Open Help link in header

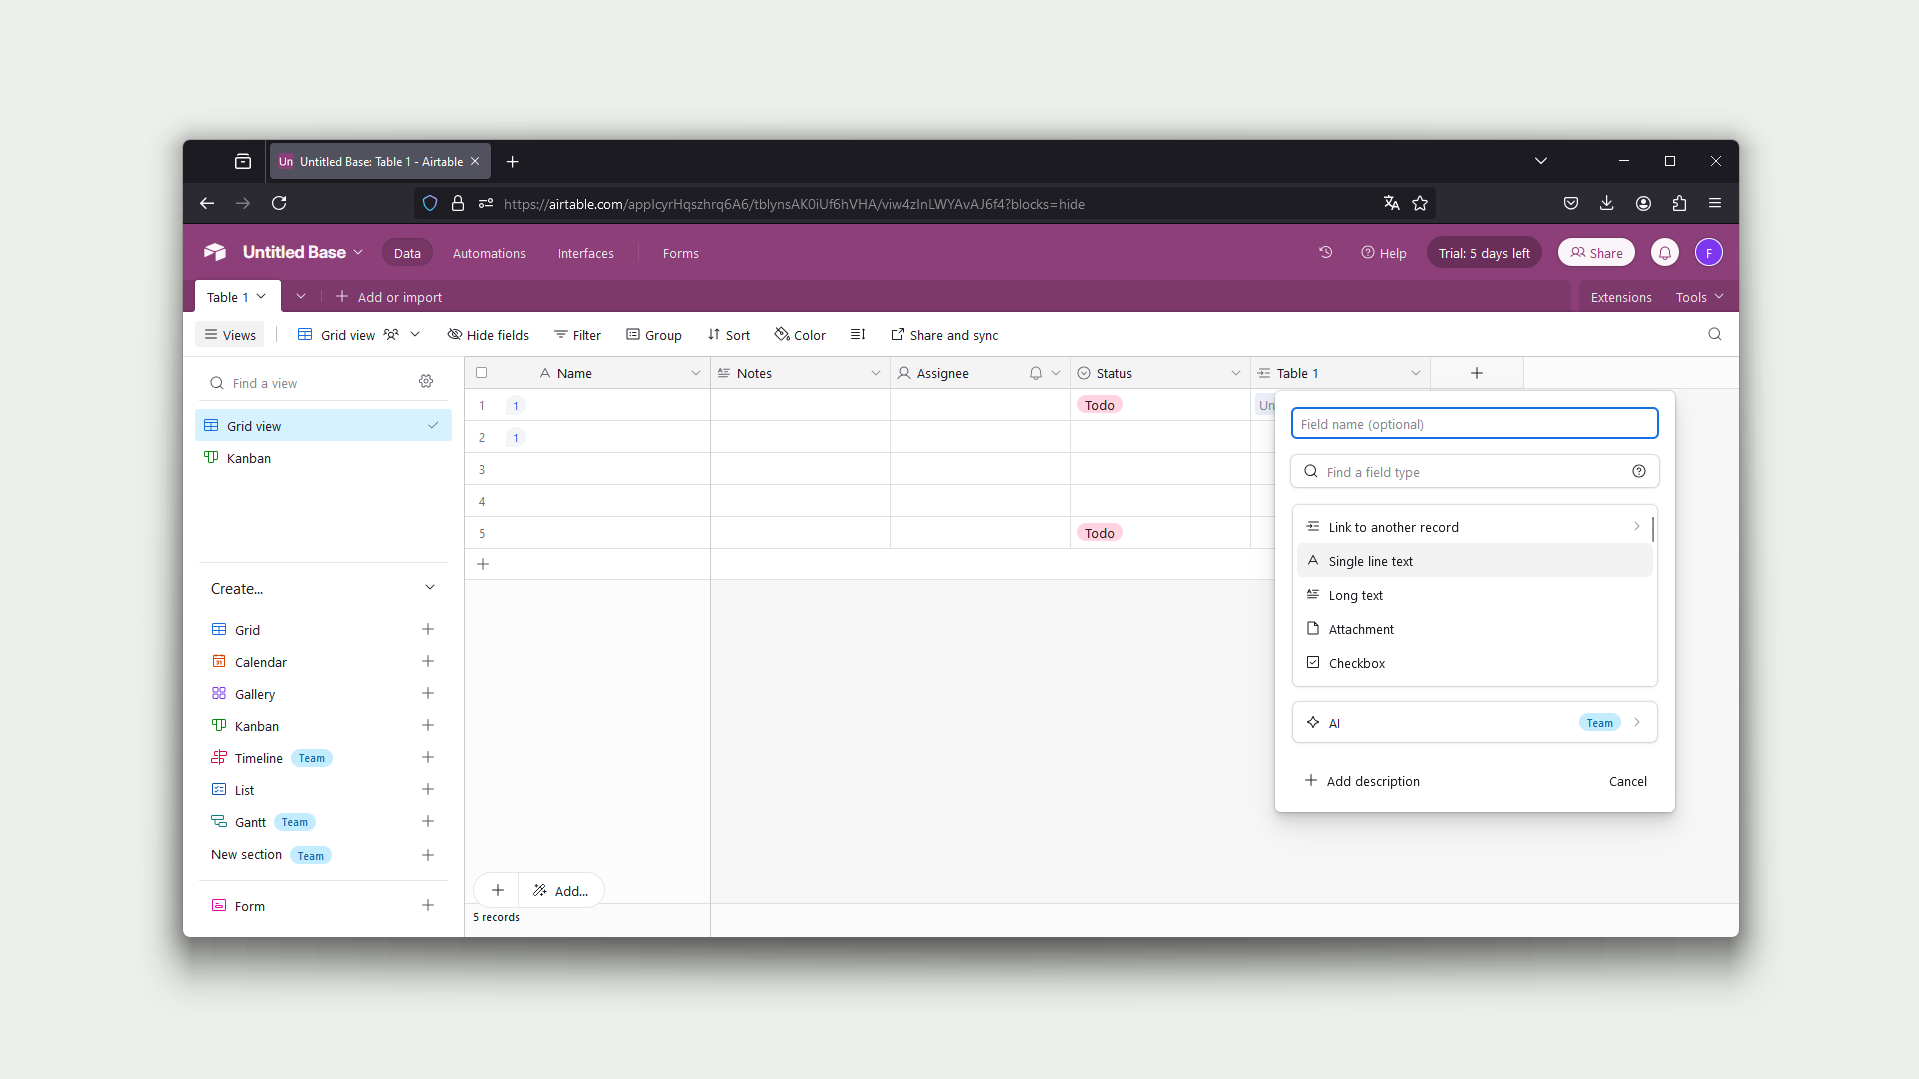point(1384,253)
